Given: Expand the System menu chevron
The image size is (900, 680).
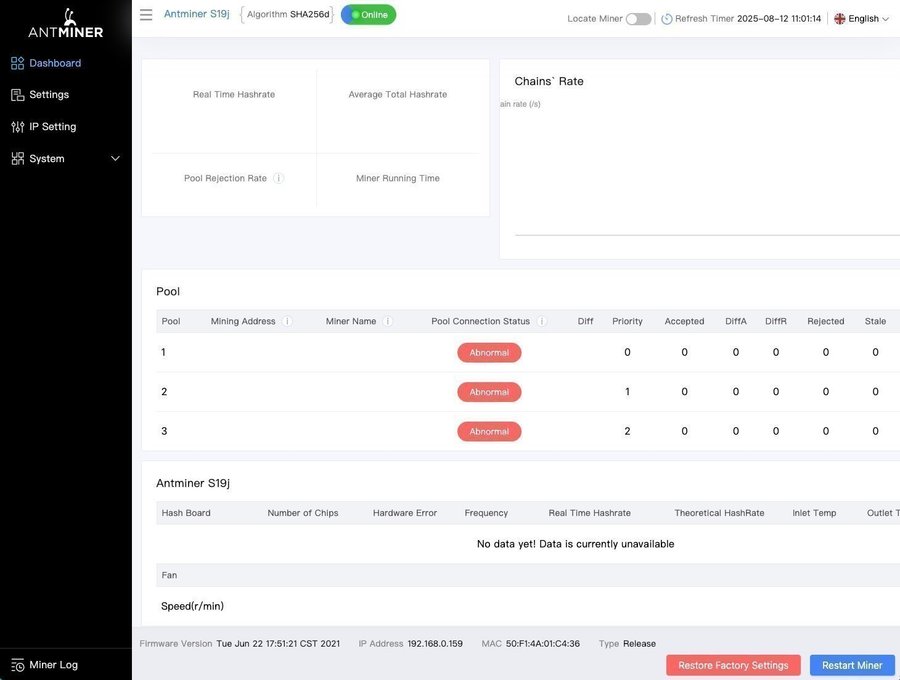Looking at the screenshot, I should [115, 159].
